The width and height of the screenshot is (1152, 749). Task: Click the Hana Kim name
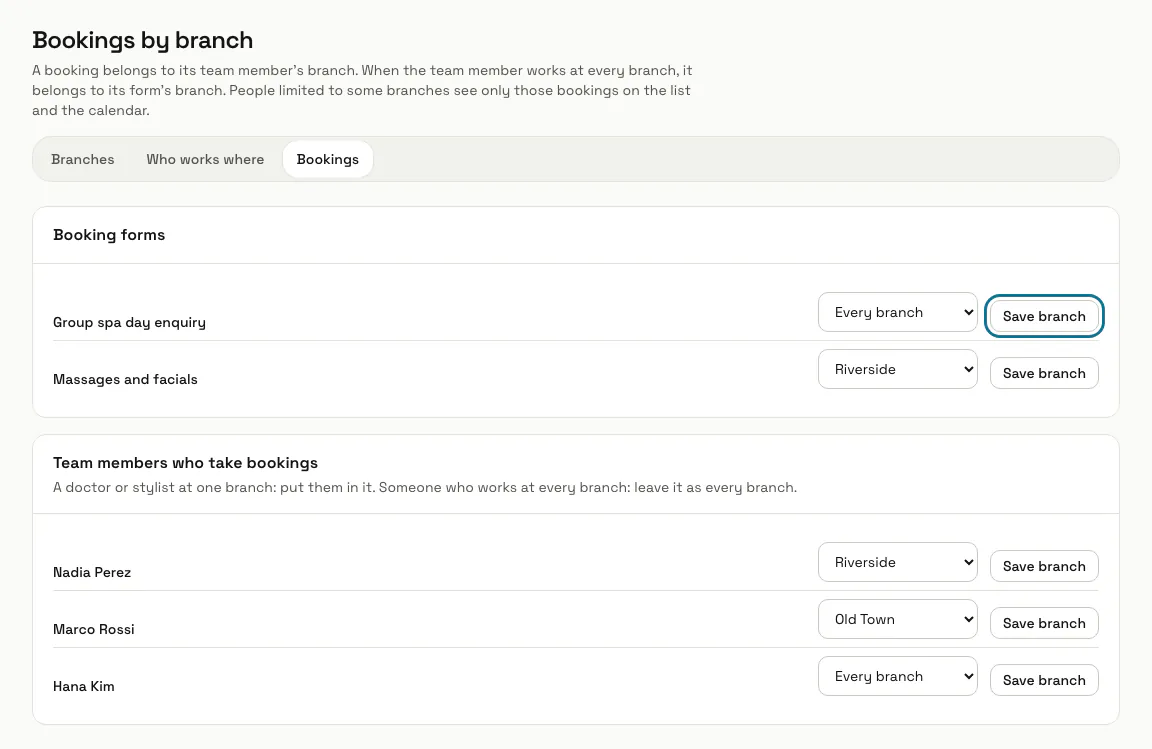84,687
